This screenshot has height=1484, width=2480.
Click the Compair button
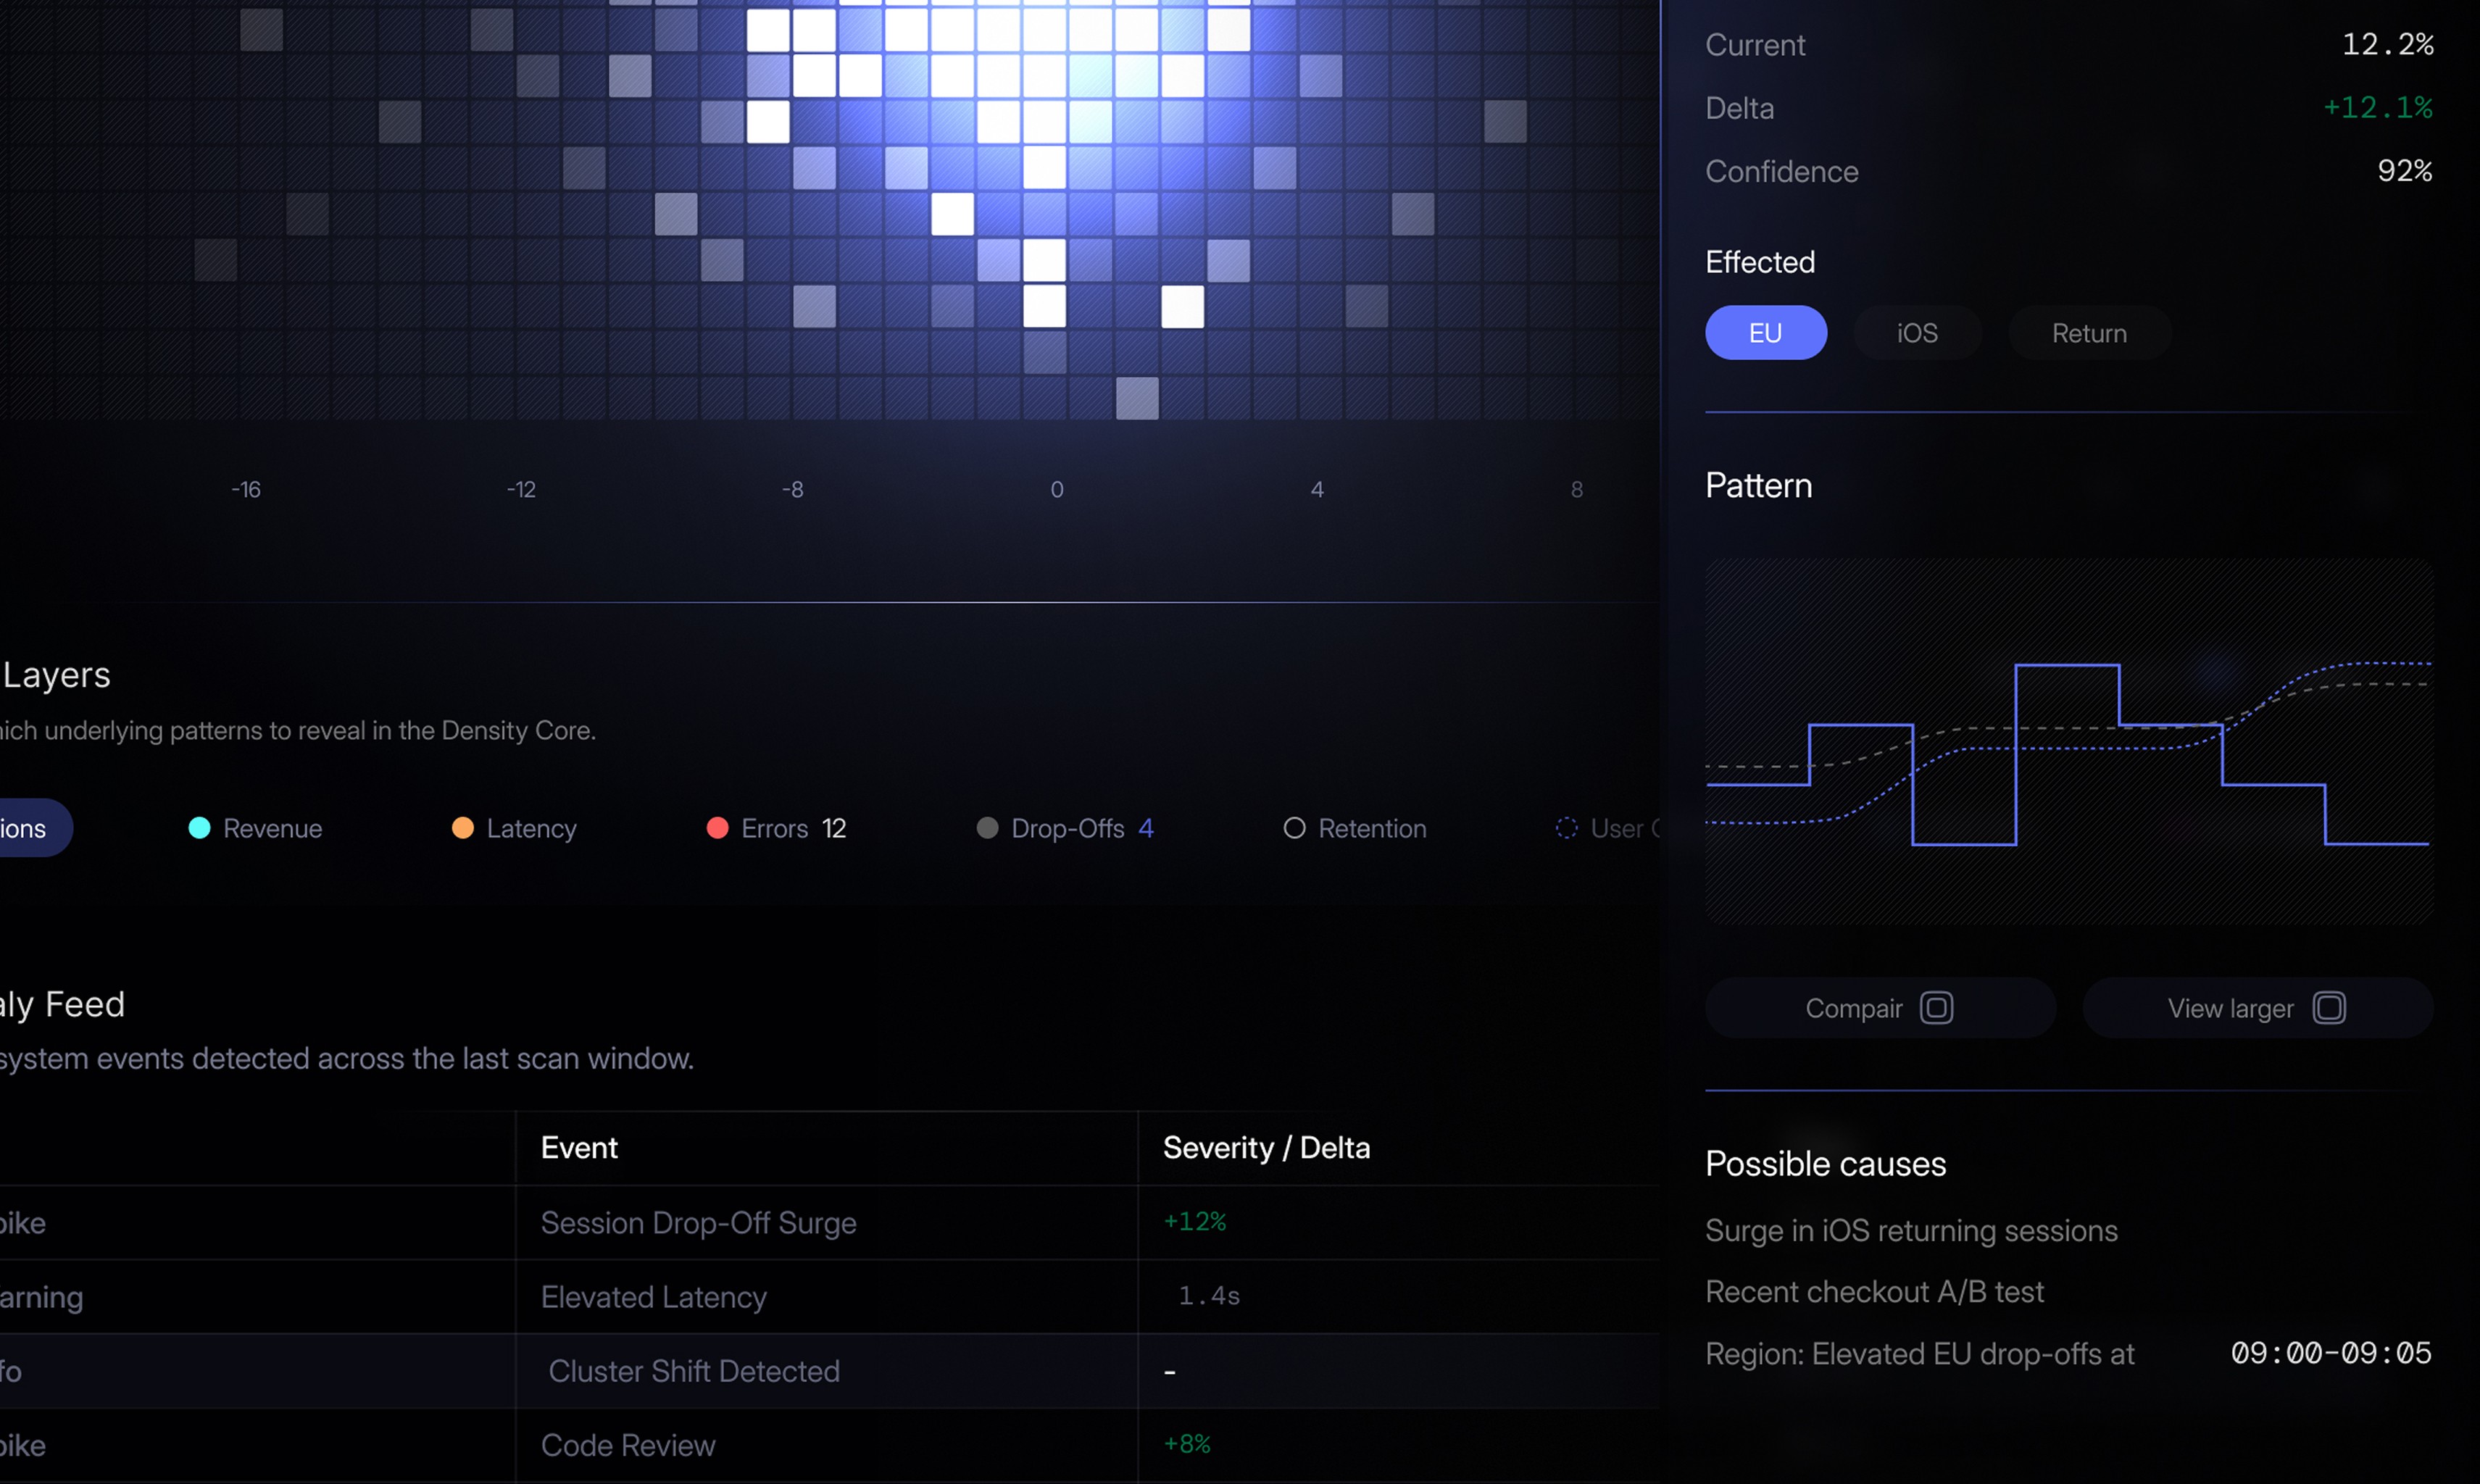(1879, 1008)
